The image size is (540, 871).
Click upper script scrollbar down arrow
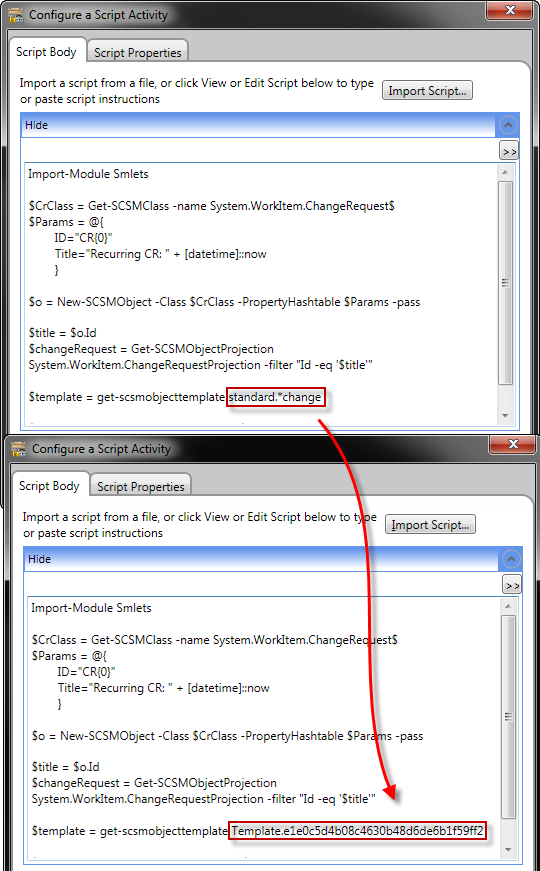[x=505, y=416]
